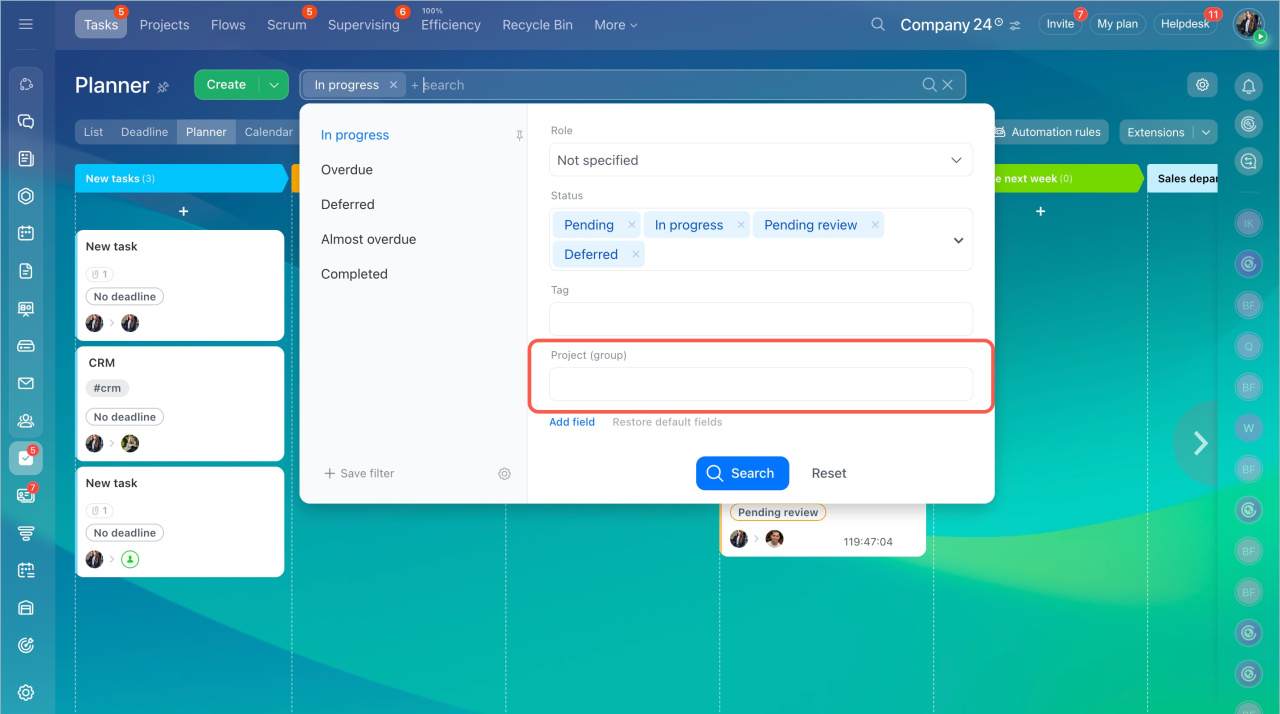Viewport: 1280px width, 714px height.
Task: Open the hamburger menu icon
Action: click(26, 24)
